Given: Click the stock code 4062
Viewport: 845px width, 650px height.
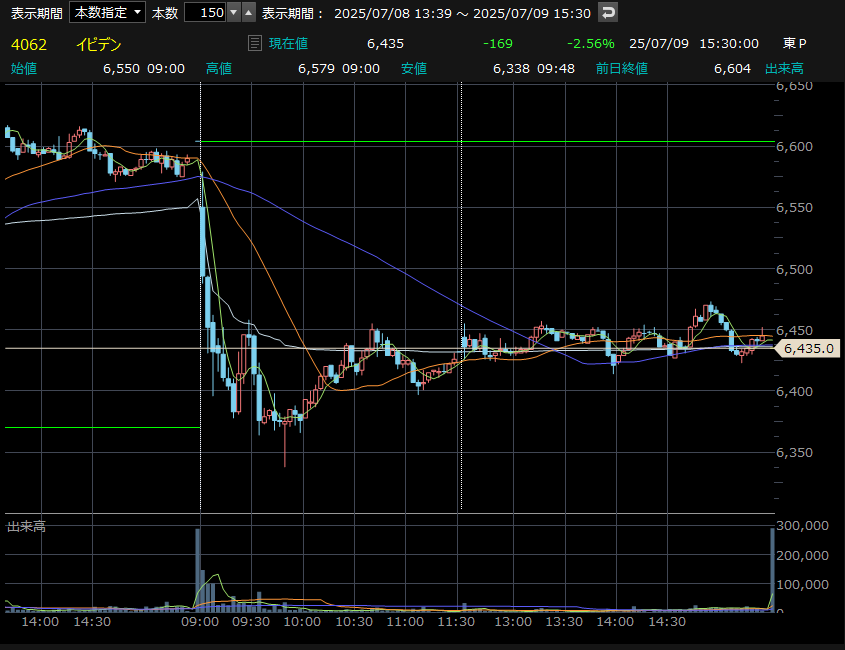Looking at the screenshot, I should click(x=28, y=44).
